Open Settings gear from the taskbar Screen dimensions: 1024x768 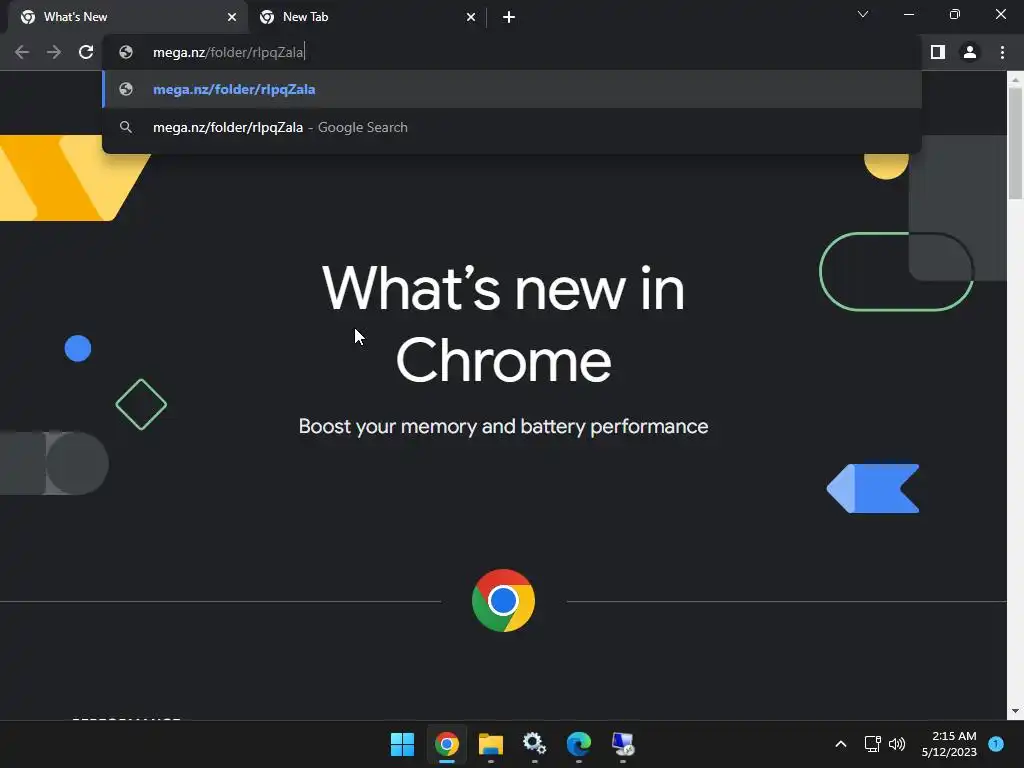[534, 744]
